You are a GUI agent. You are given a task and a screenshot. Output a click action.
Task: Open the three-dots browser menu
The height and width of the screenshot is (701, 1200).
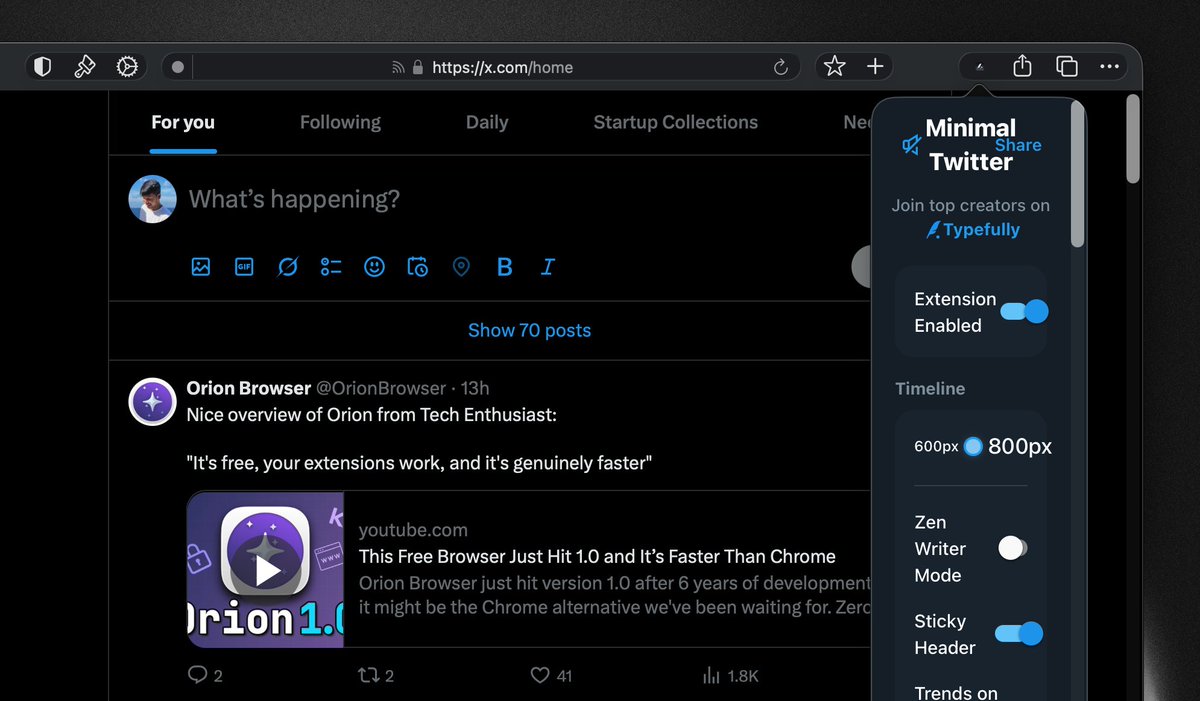coord(1109,67)
